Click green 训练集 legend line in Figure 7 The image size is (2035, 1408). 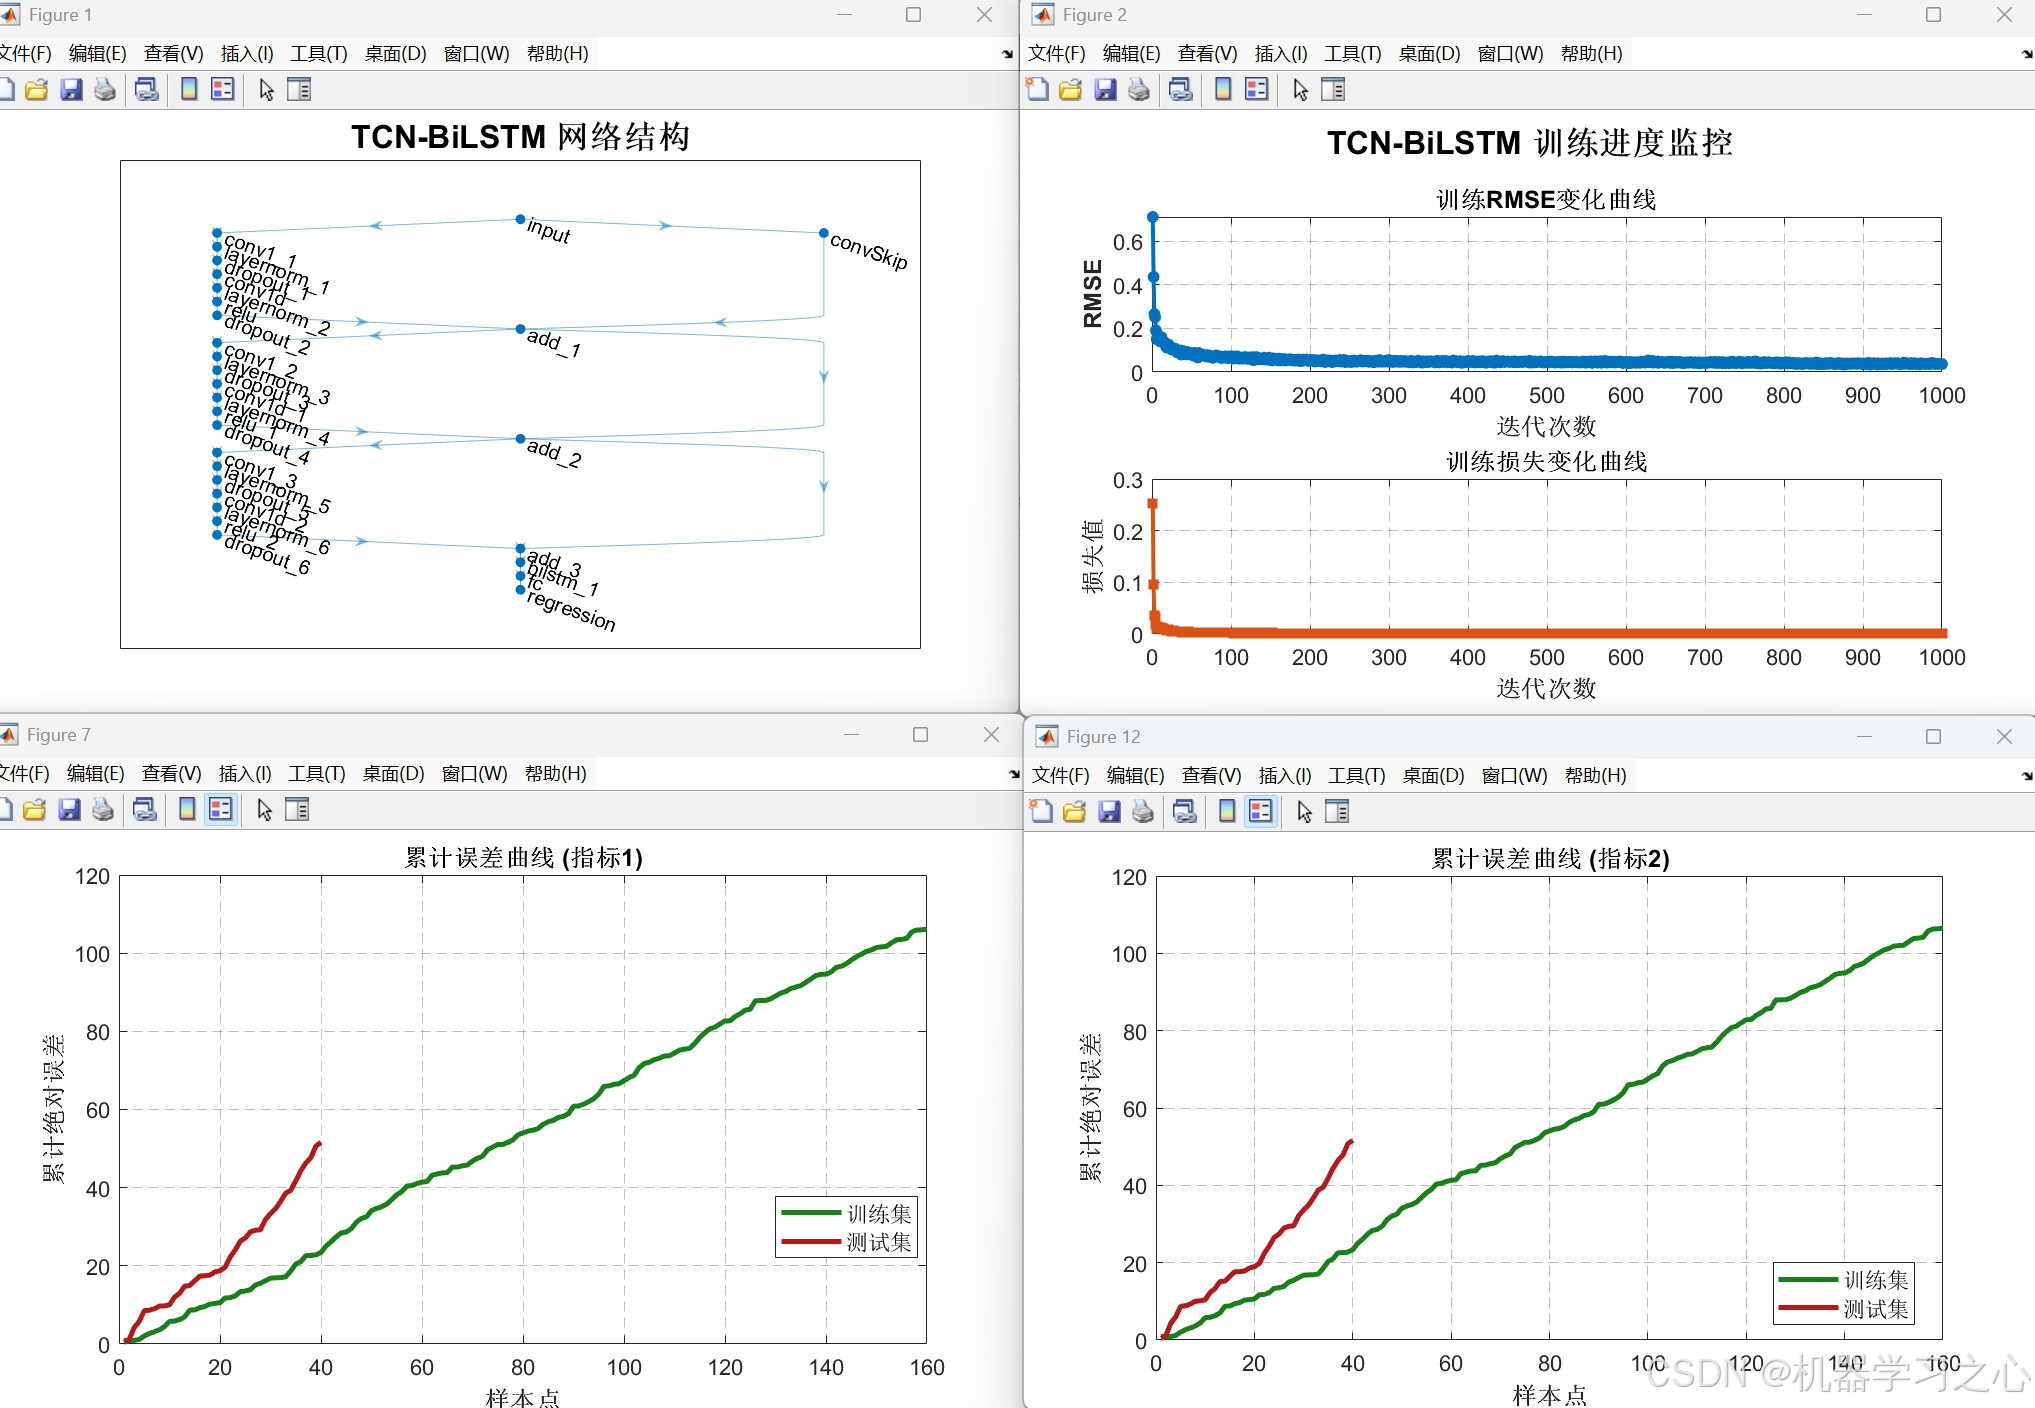click(x=811, y=1213)
